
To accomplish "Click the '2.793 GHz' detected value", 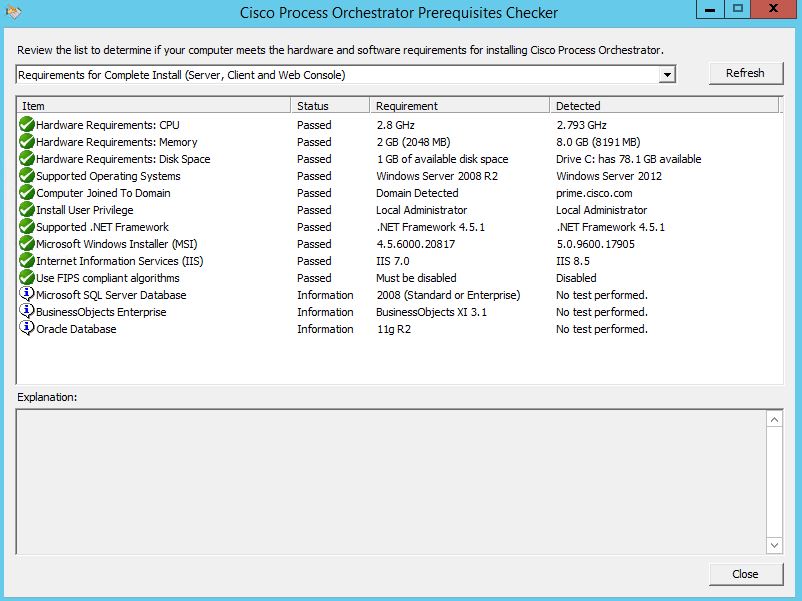I will click(x=582, y=125).
